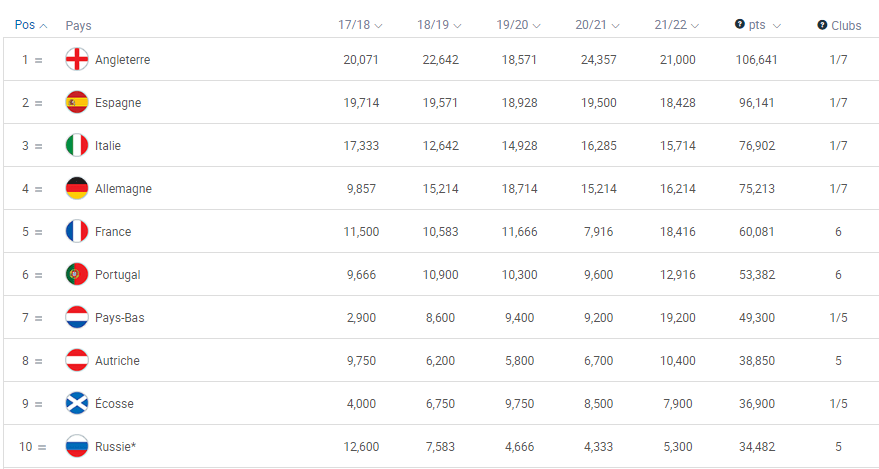
Task: Sort by the 21/22 season column
Action: click(677, 25)
